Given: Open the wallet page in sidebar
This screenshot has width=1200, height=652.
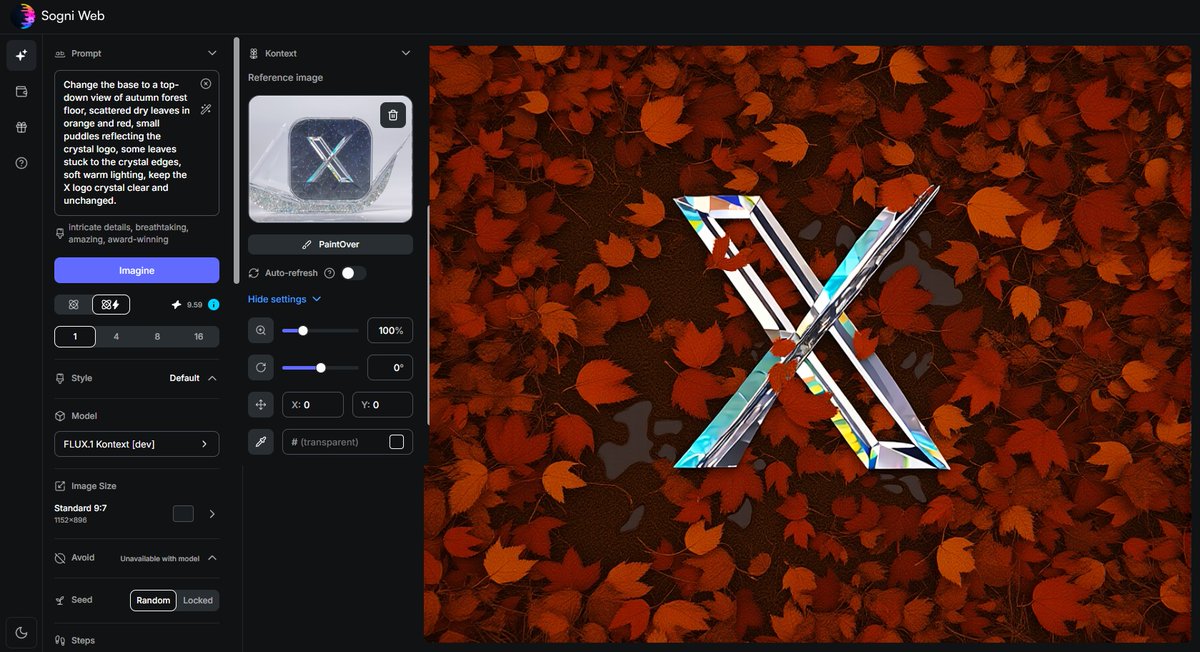Looking at the screenshot, I should 22,92.
